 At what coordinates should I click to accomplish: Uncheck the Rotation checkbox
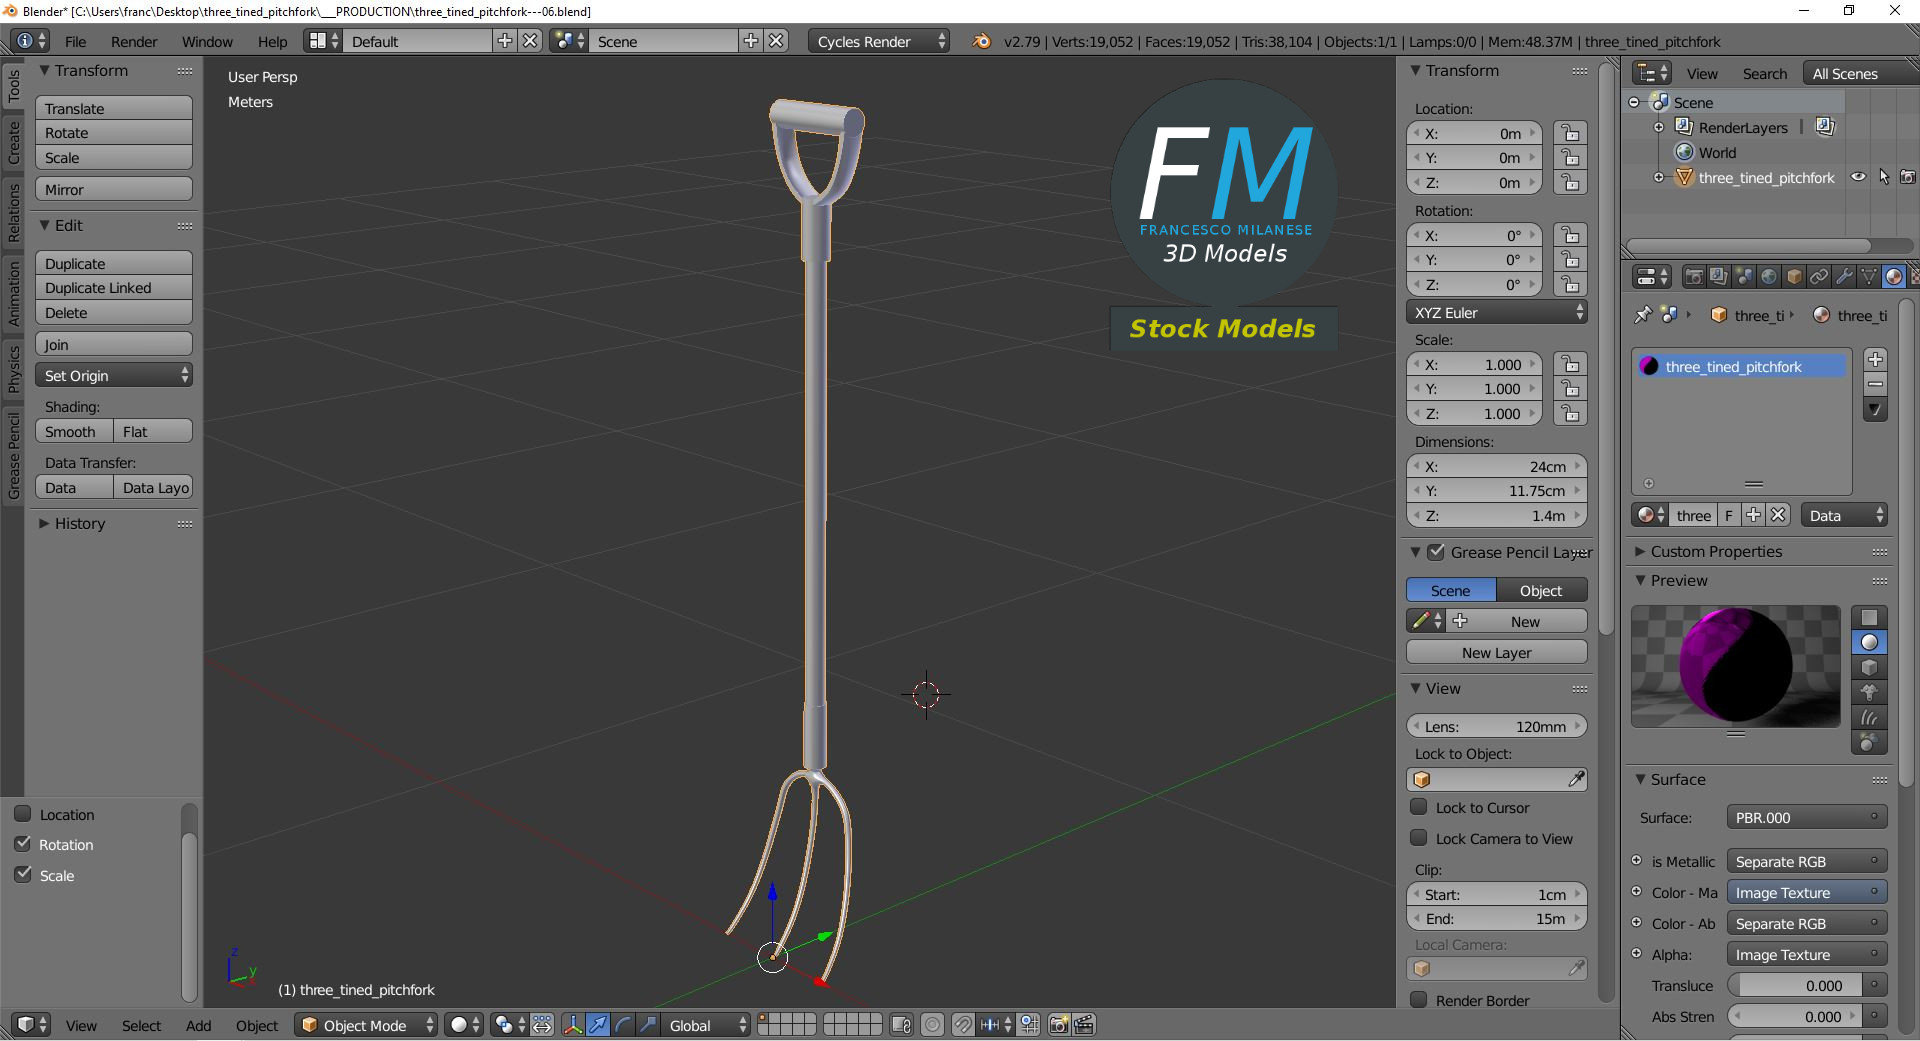click(23, 844)
